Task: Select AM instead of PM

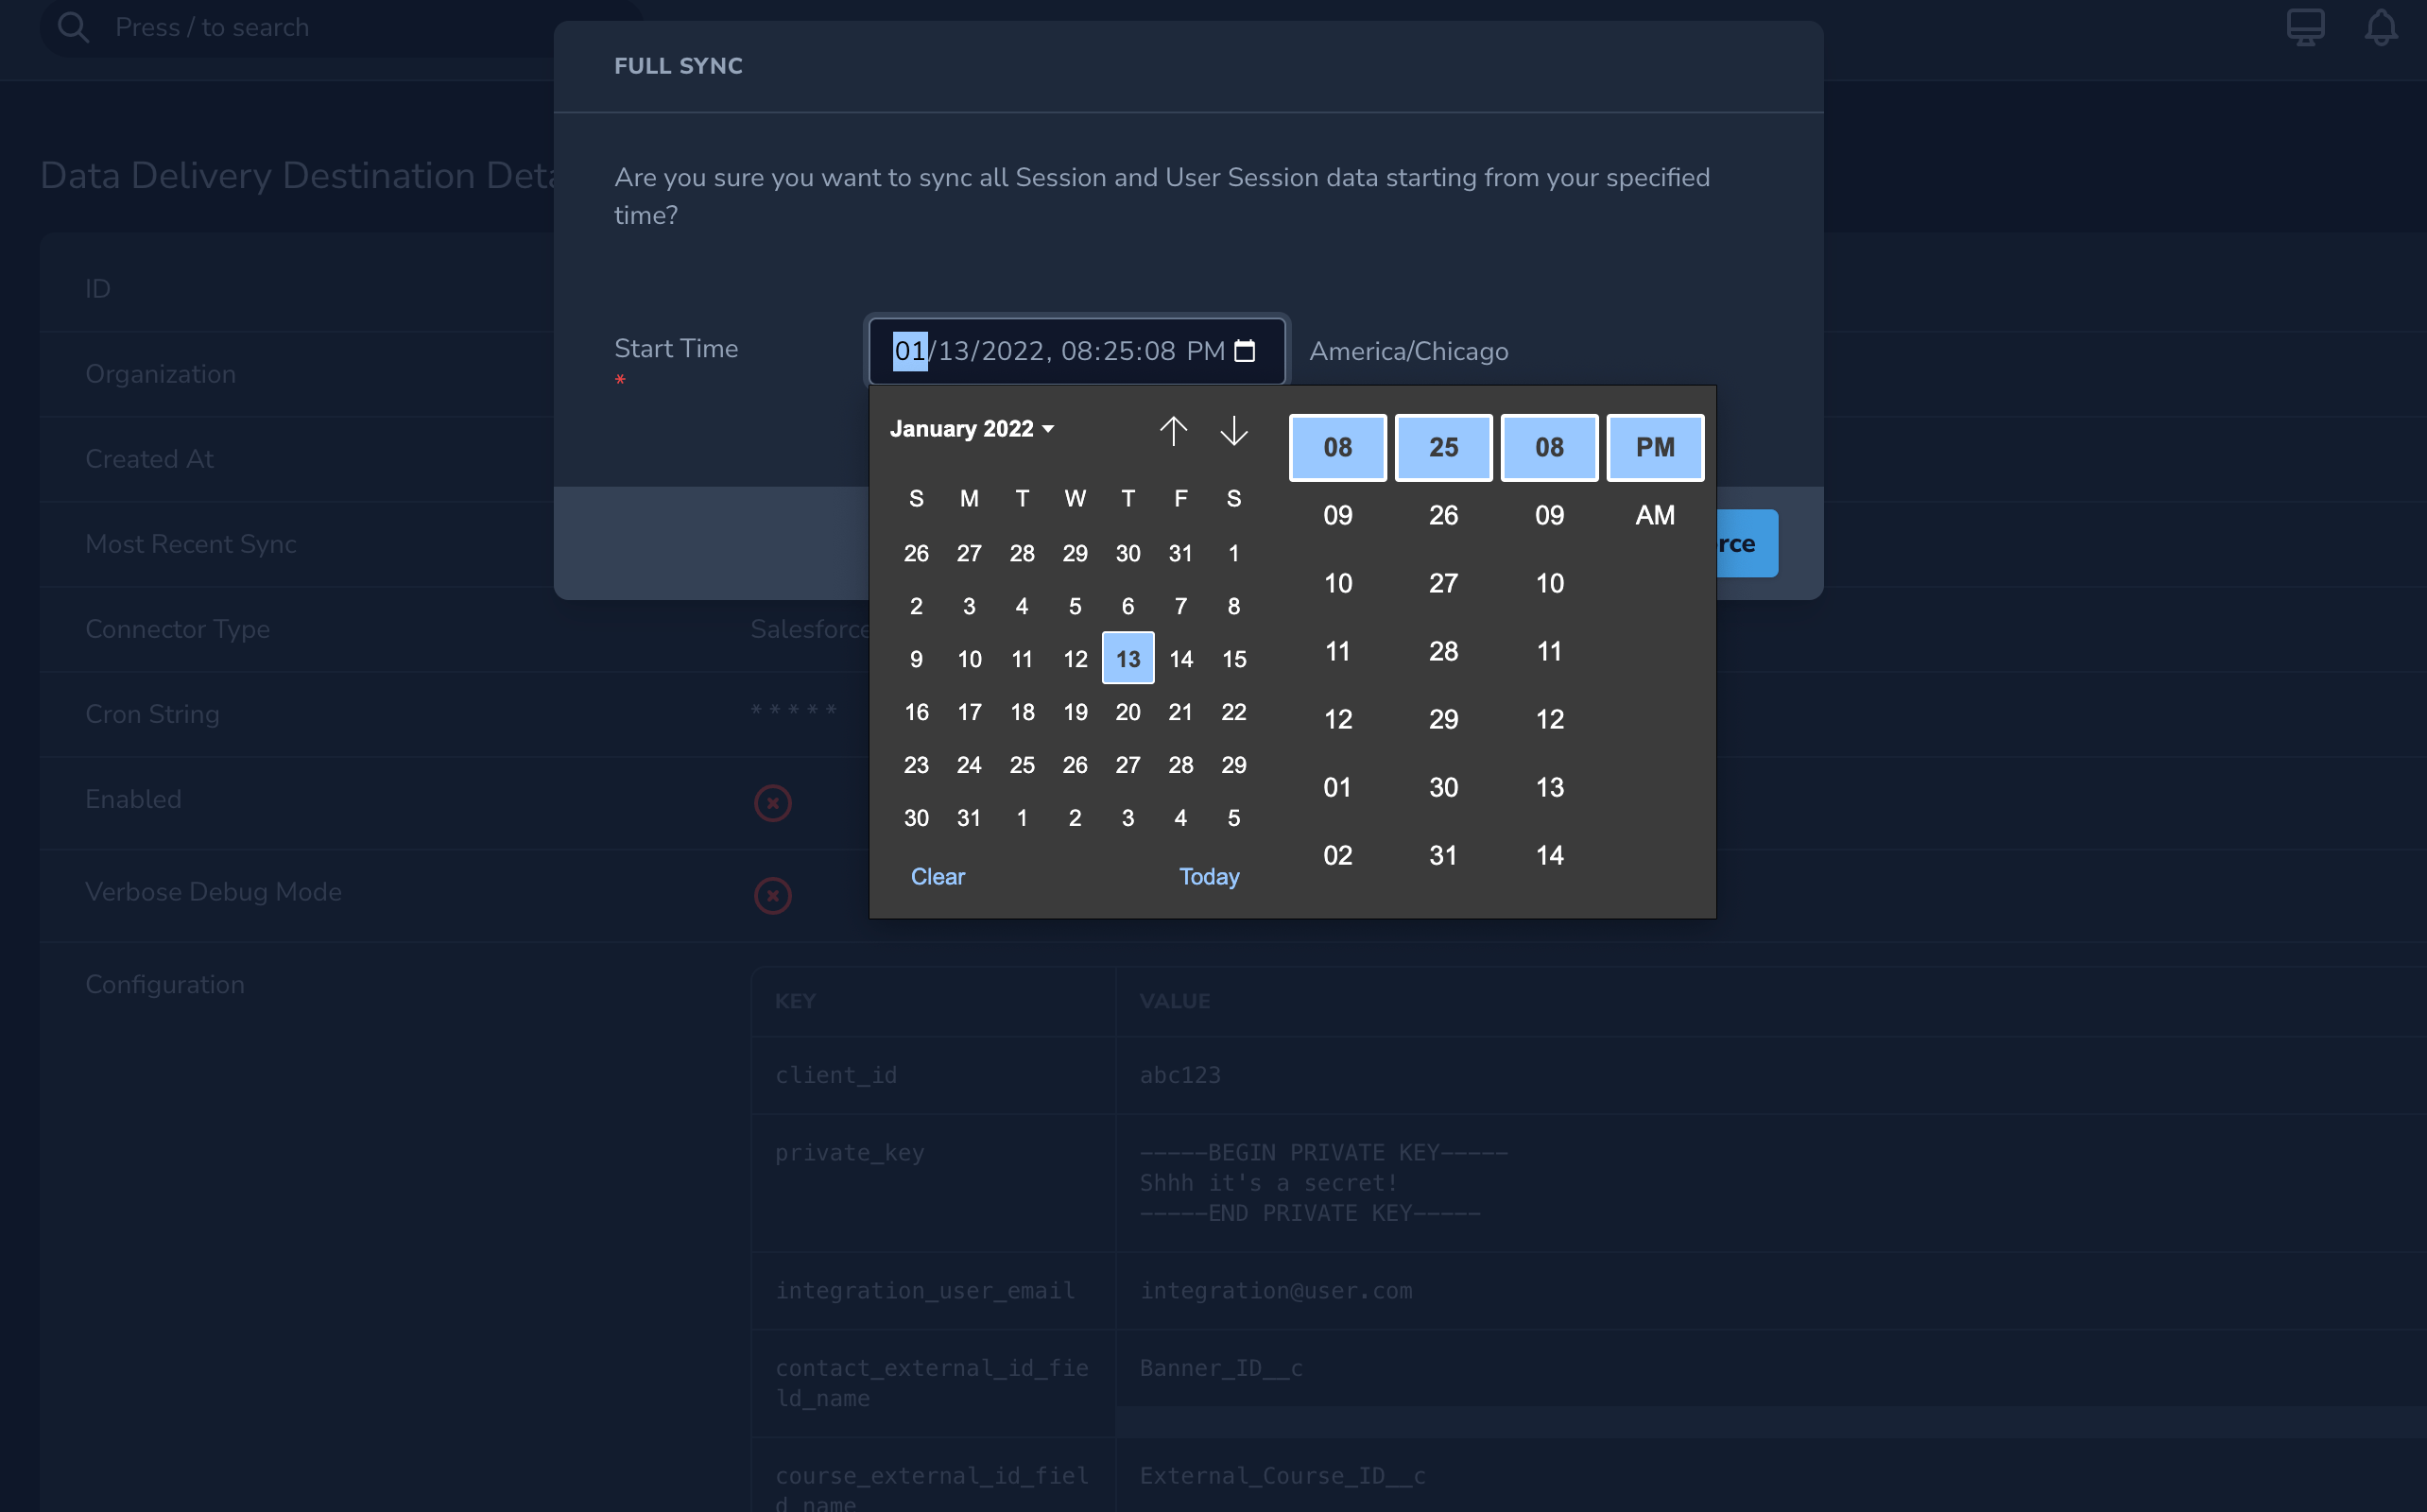Action: click(x=1654, y=515)
